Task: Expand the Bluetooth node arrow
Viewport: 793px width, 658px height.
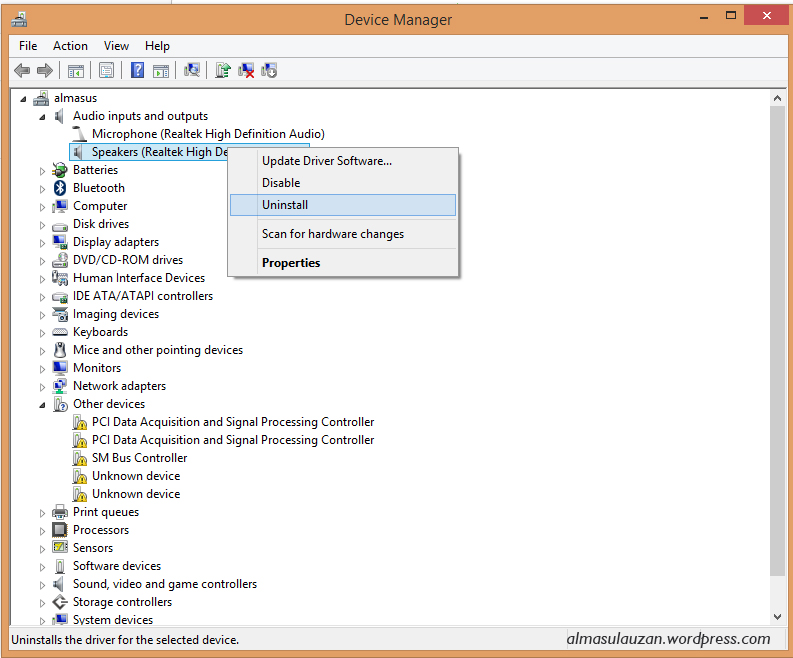Action: pos(42,189)
